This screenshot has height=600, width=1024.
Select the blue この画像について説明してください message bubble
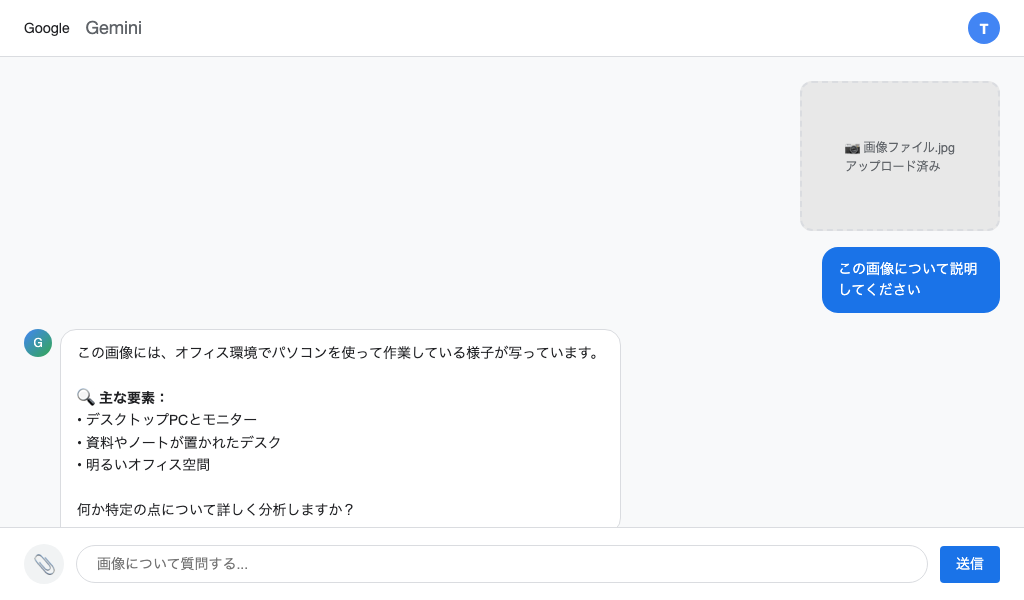coord(910,280)
